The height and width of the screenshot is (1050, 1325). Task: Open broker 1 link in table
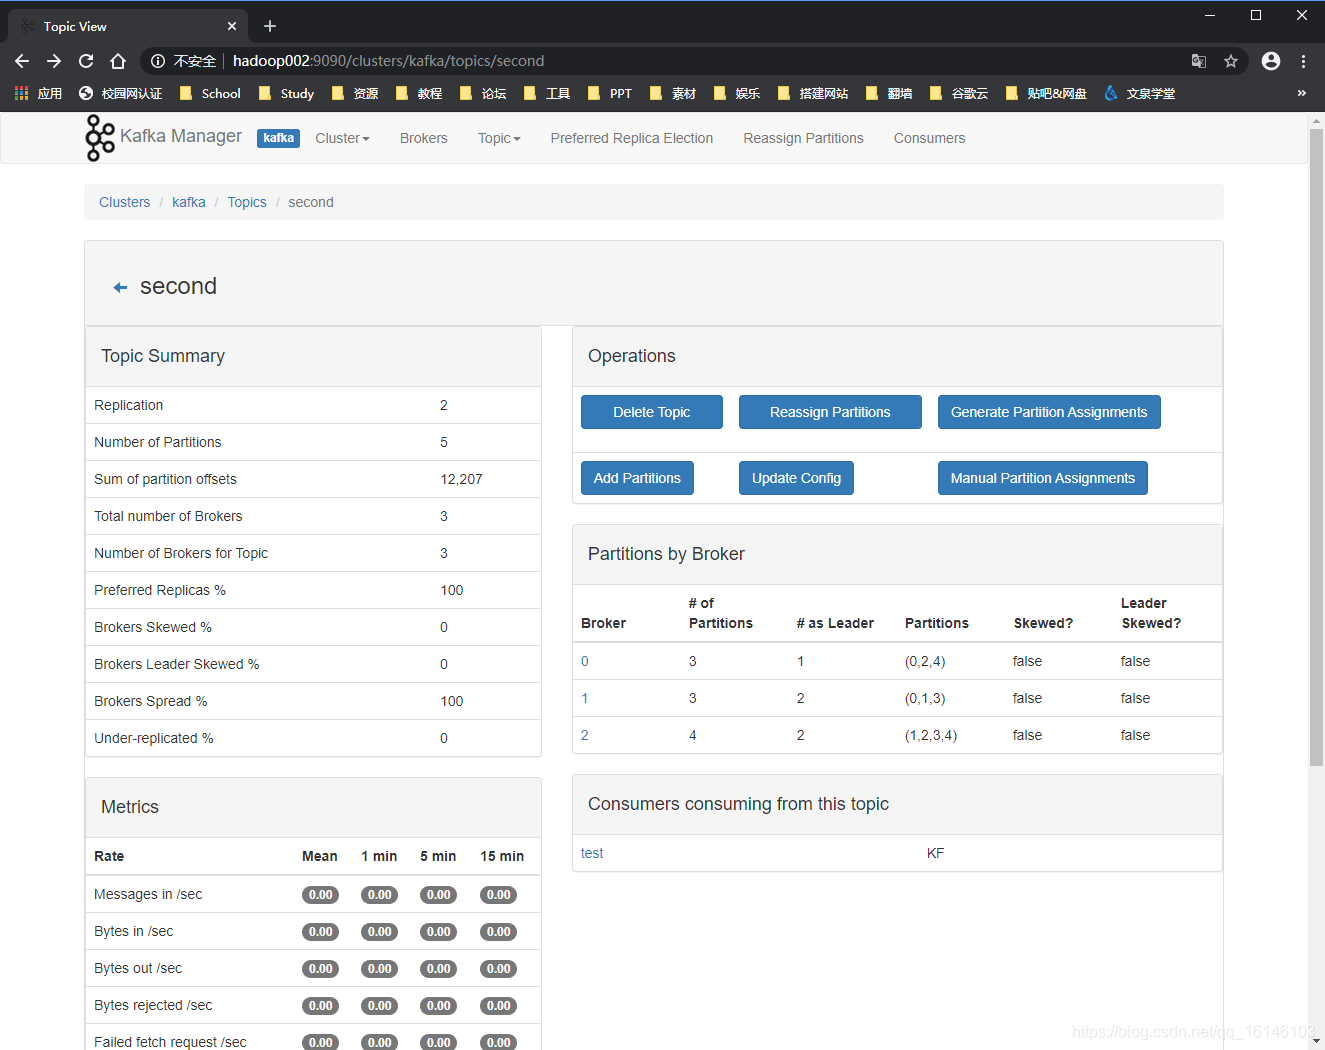pyautogui.click(x=585, y=698)
